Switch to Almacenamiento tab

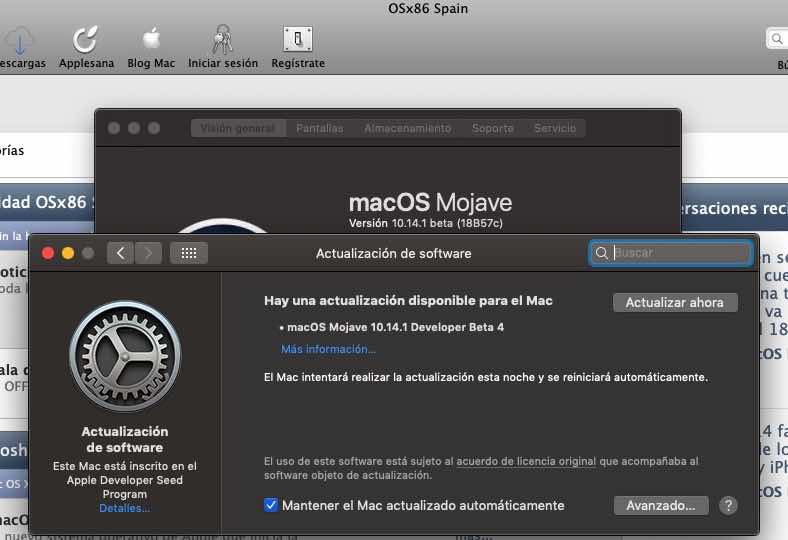pyautogui.click(x=408, y=128)
